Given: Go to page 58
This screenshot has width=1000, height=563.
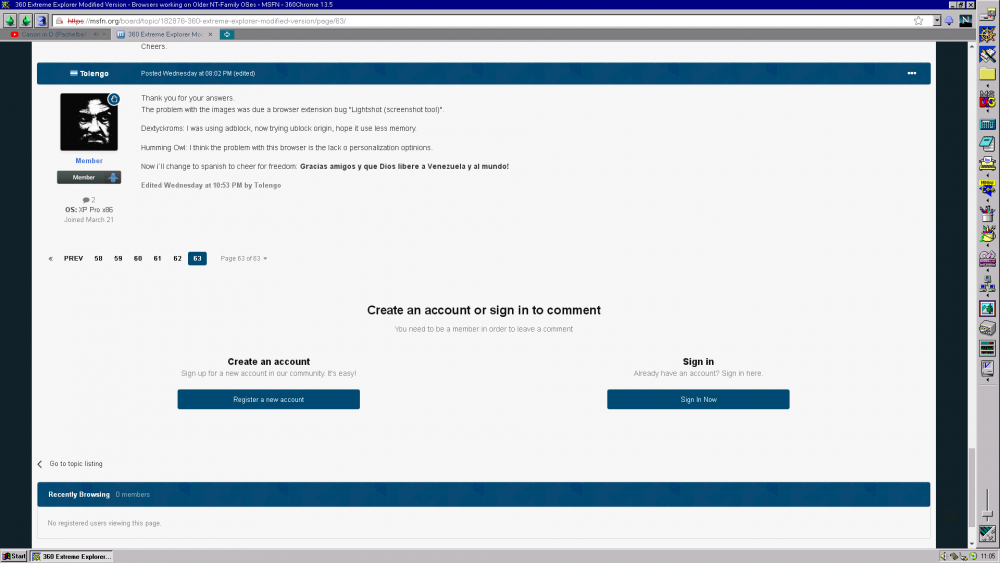Looking at the screenshot, I should pos(98,259).
